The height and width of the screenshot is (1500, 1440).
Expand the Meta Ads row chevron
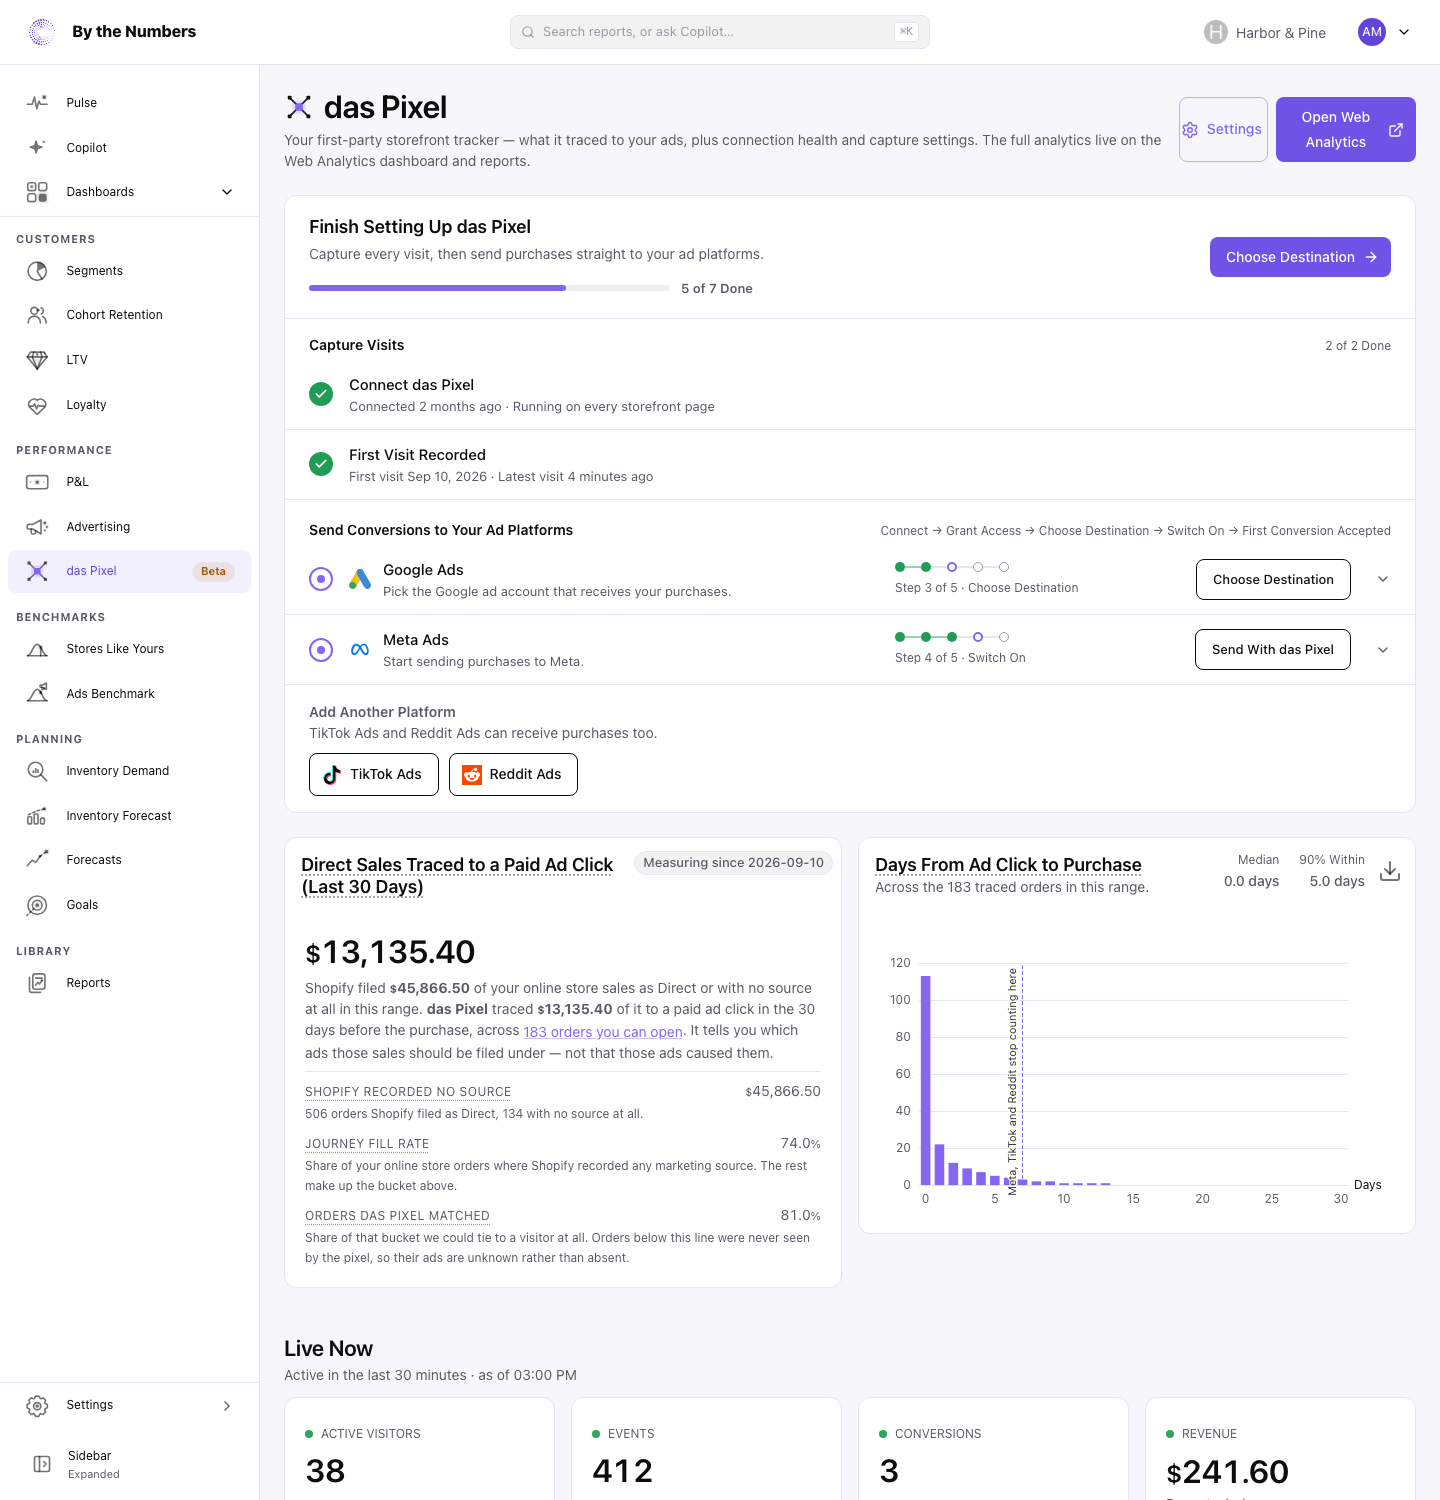pyautogui.click(x=1383, y=650)
